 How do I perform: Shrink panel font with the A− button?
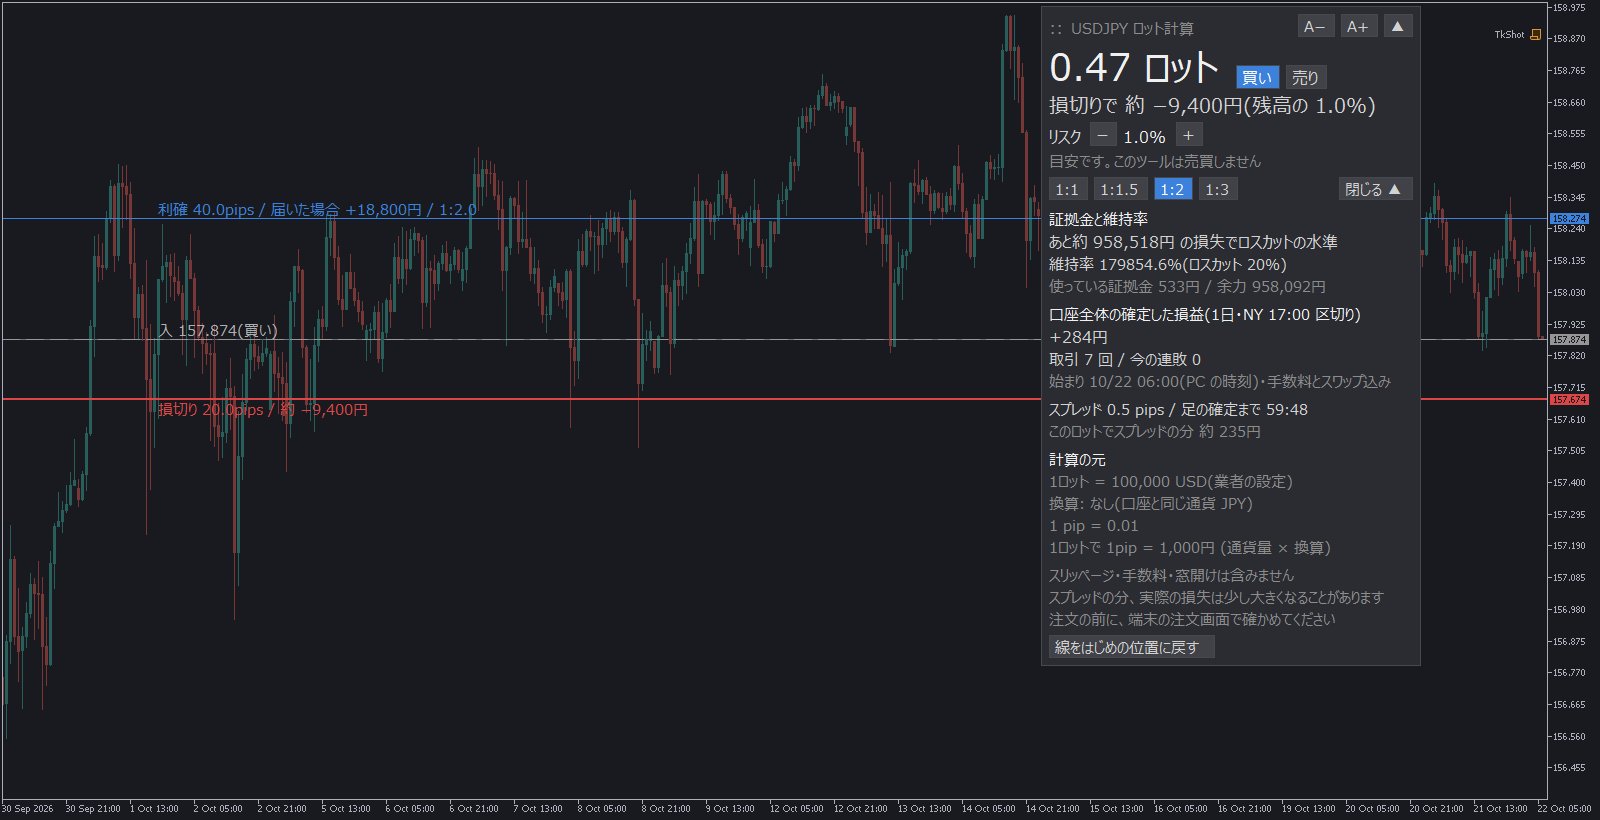1315,27
